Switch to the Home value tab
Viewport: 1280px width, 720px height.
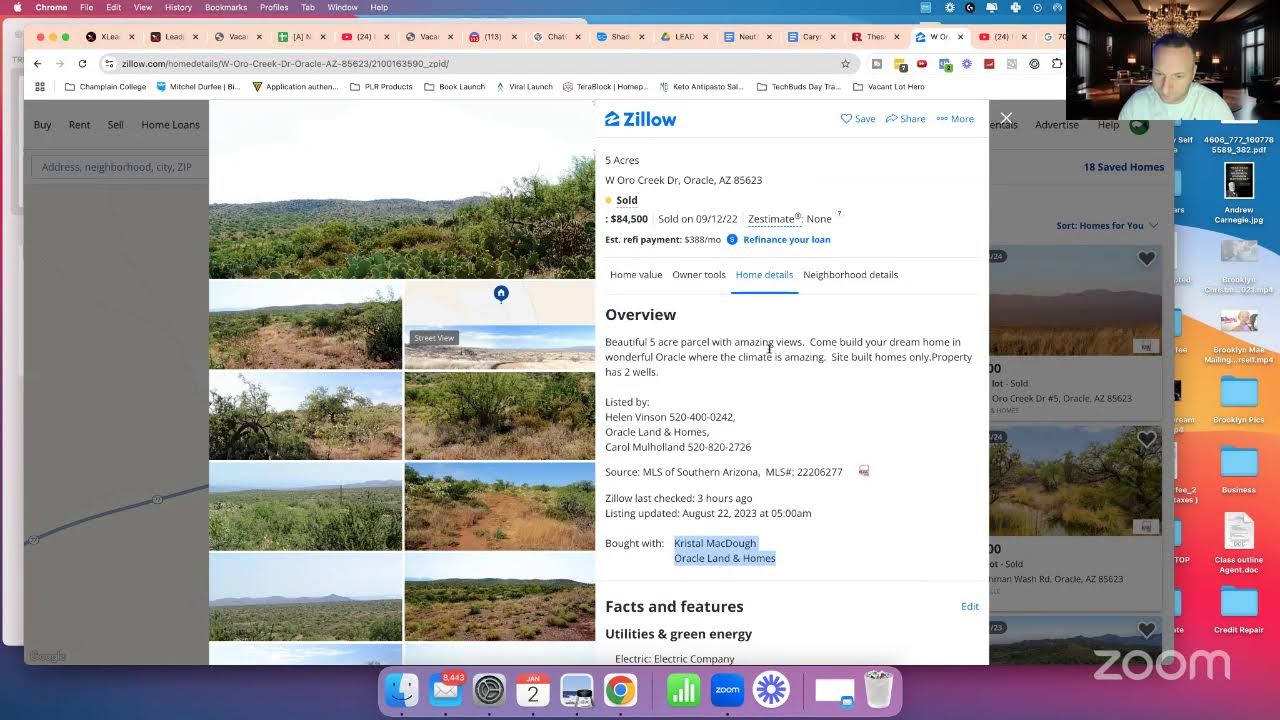[x=636, y=275]
